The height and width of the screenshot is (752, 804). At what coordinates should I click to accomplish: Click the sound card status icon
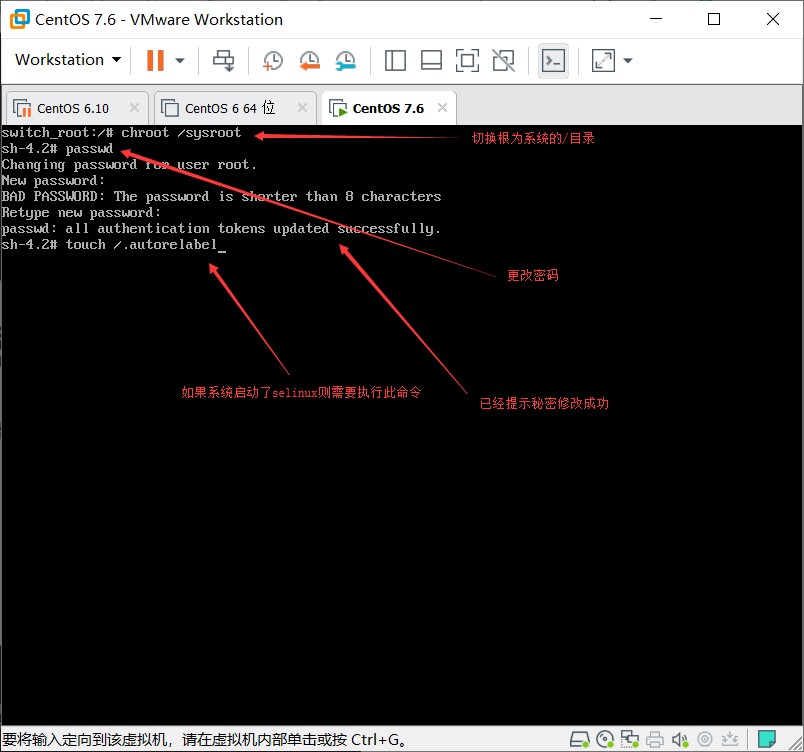(680, 739)
